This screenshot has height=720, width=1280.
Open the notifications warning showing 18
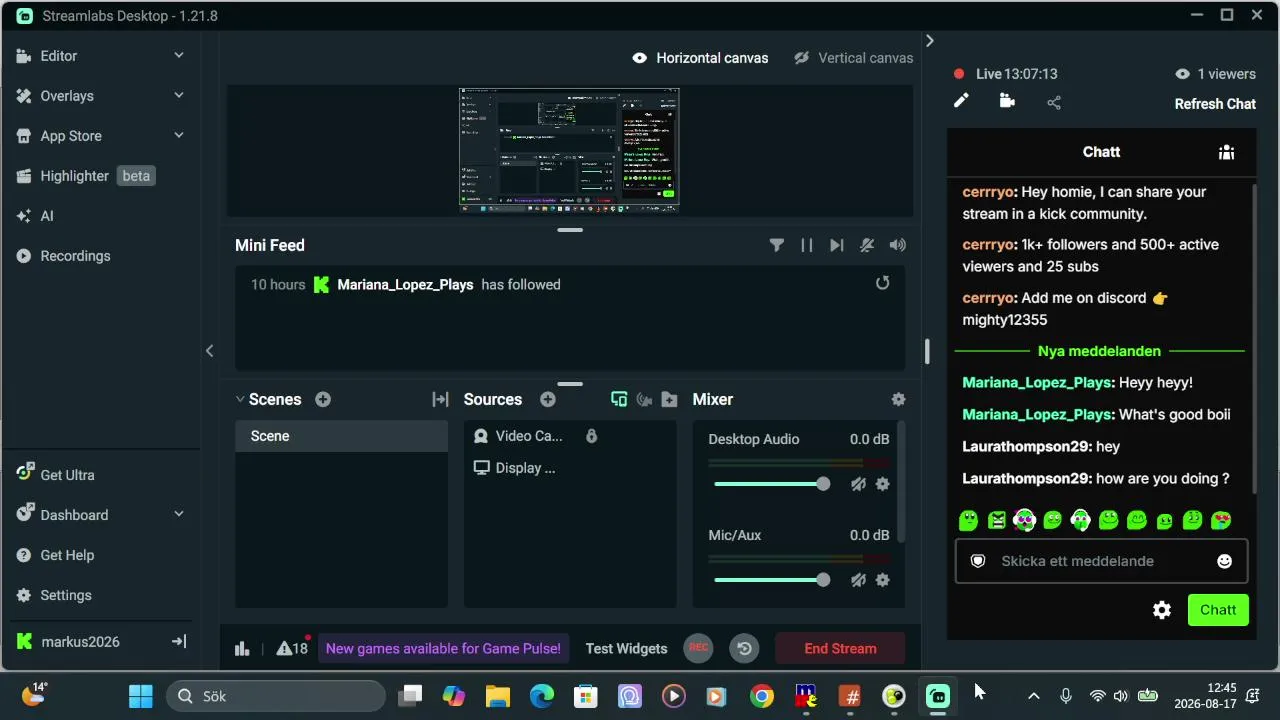(x=292, y=648)
